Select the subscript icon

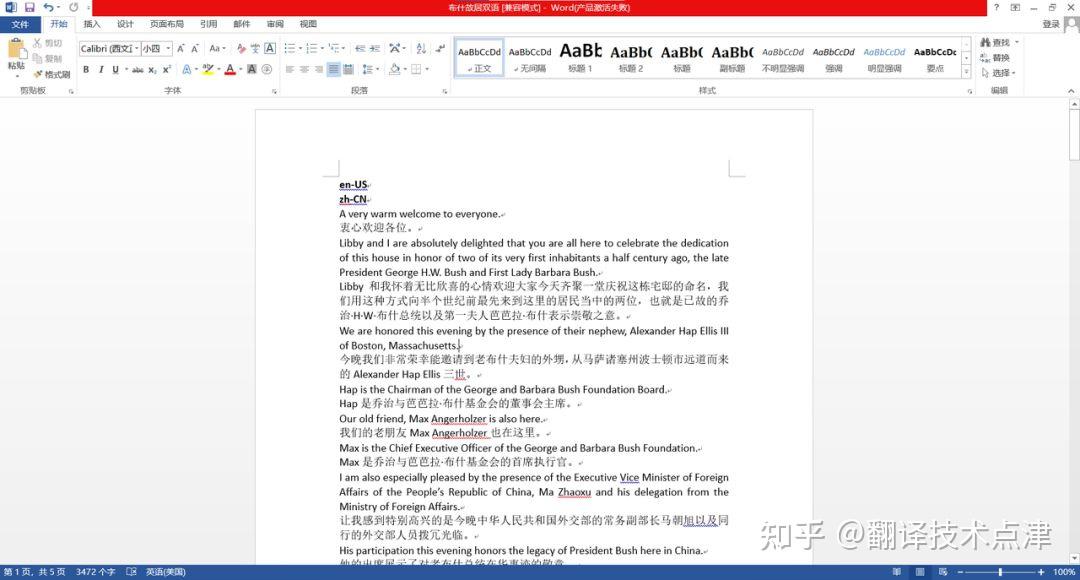click(x=151, y=70)
